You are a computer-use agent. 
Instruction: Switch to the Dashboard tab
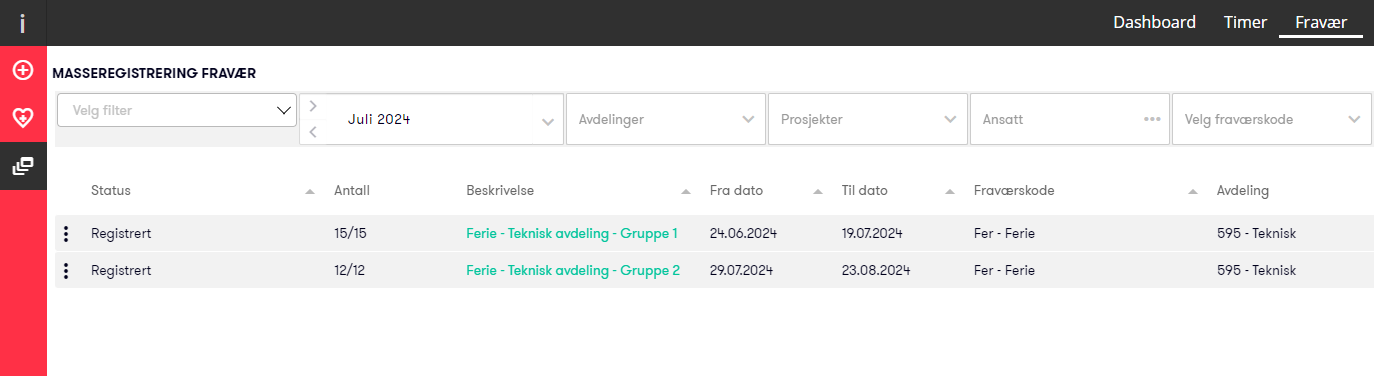tap(1154, 22)
